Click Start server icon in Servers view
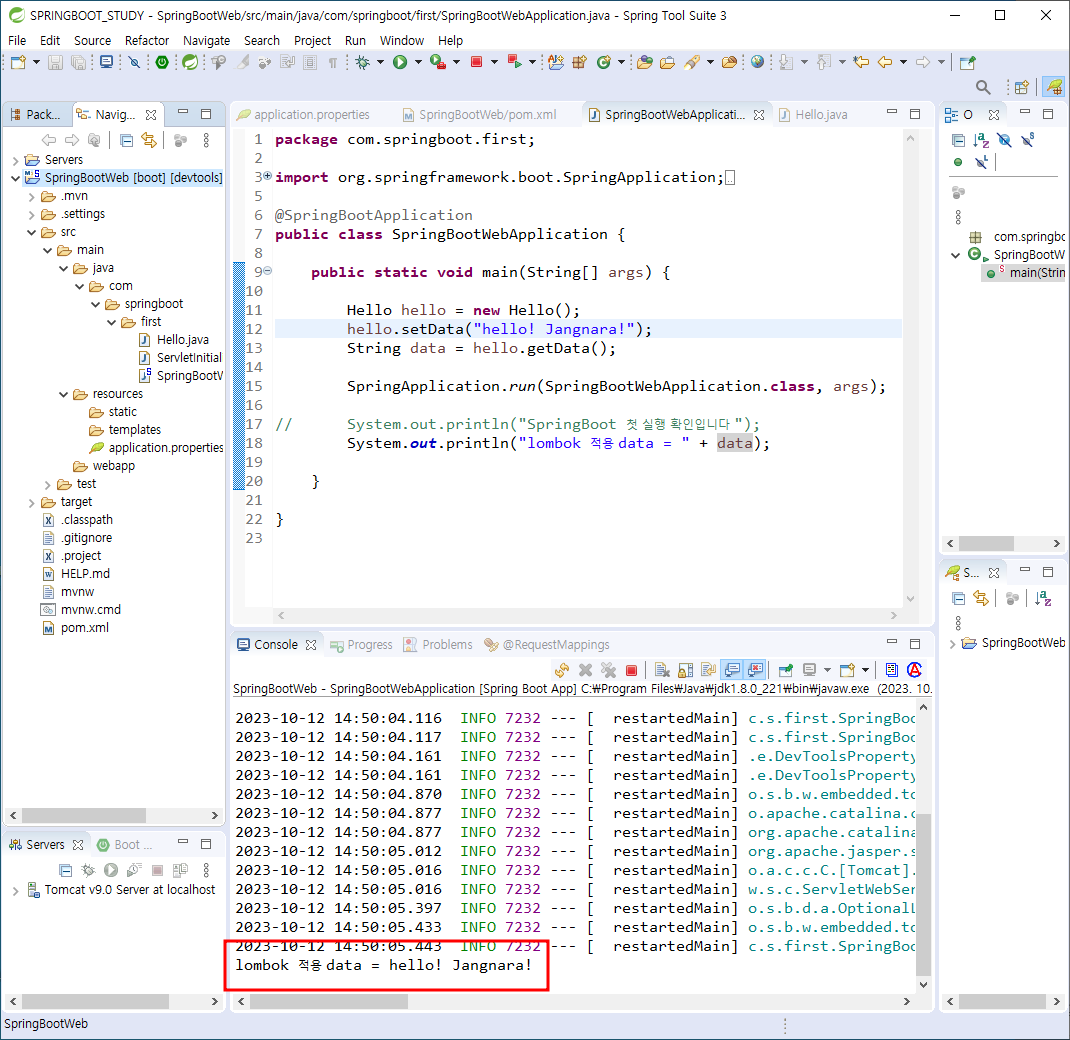The height and width of the screenshot is (1040, 1070). coord(111,870)
